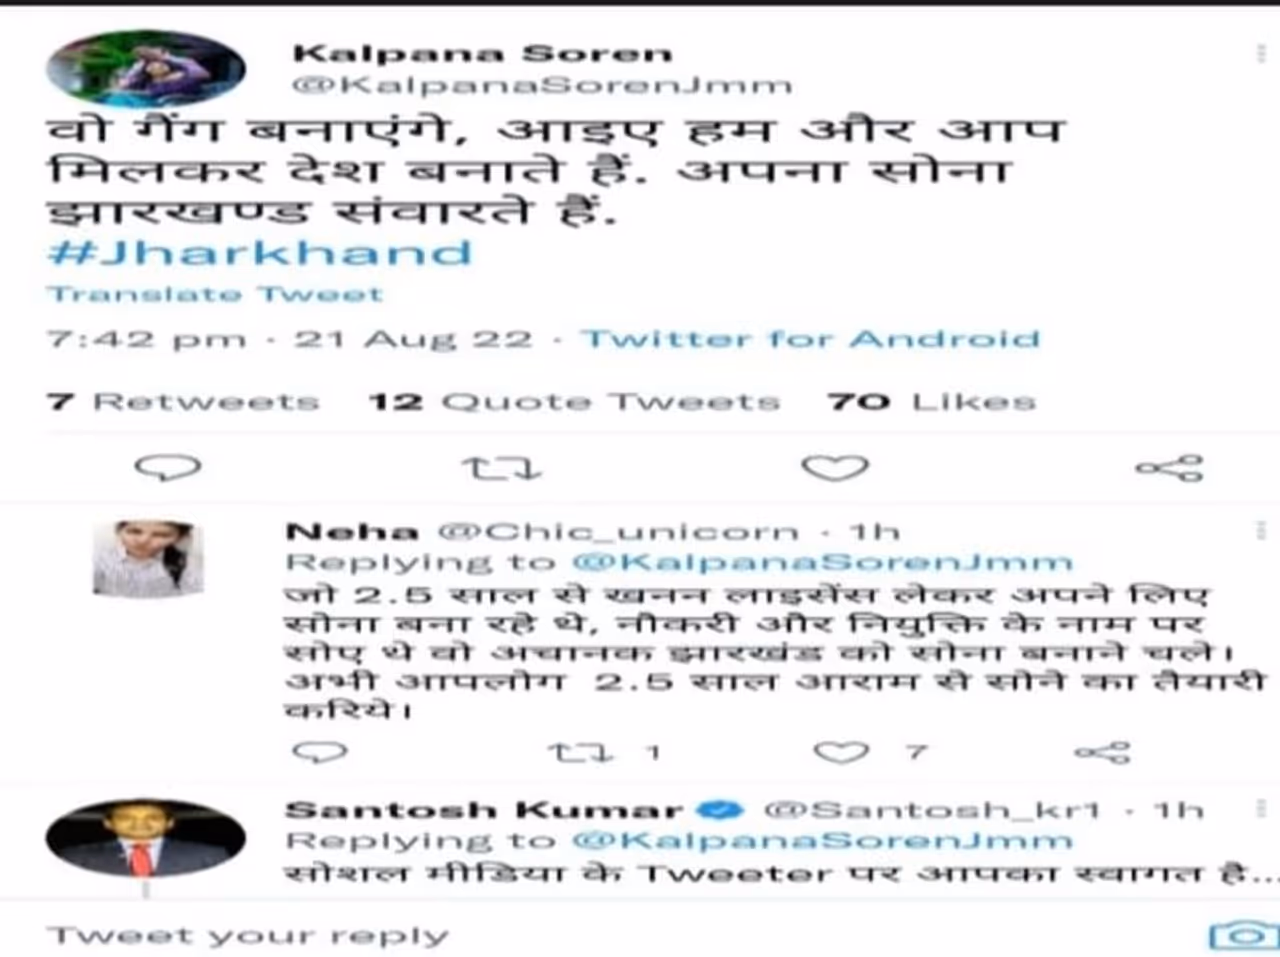Viewport: 1280px width, 957px height.
Task: Open Twitter for Android source link
Action: pos(811,339)
